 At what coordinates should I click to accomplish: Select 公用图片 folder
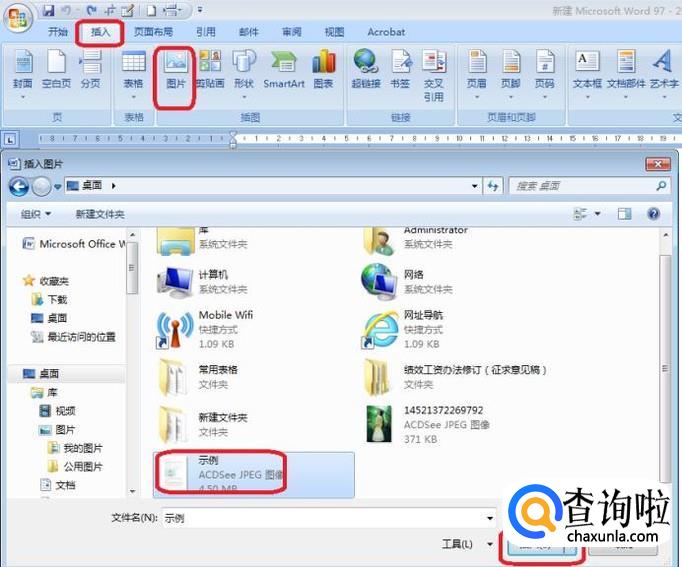[x=75, y=467]
